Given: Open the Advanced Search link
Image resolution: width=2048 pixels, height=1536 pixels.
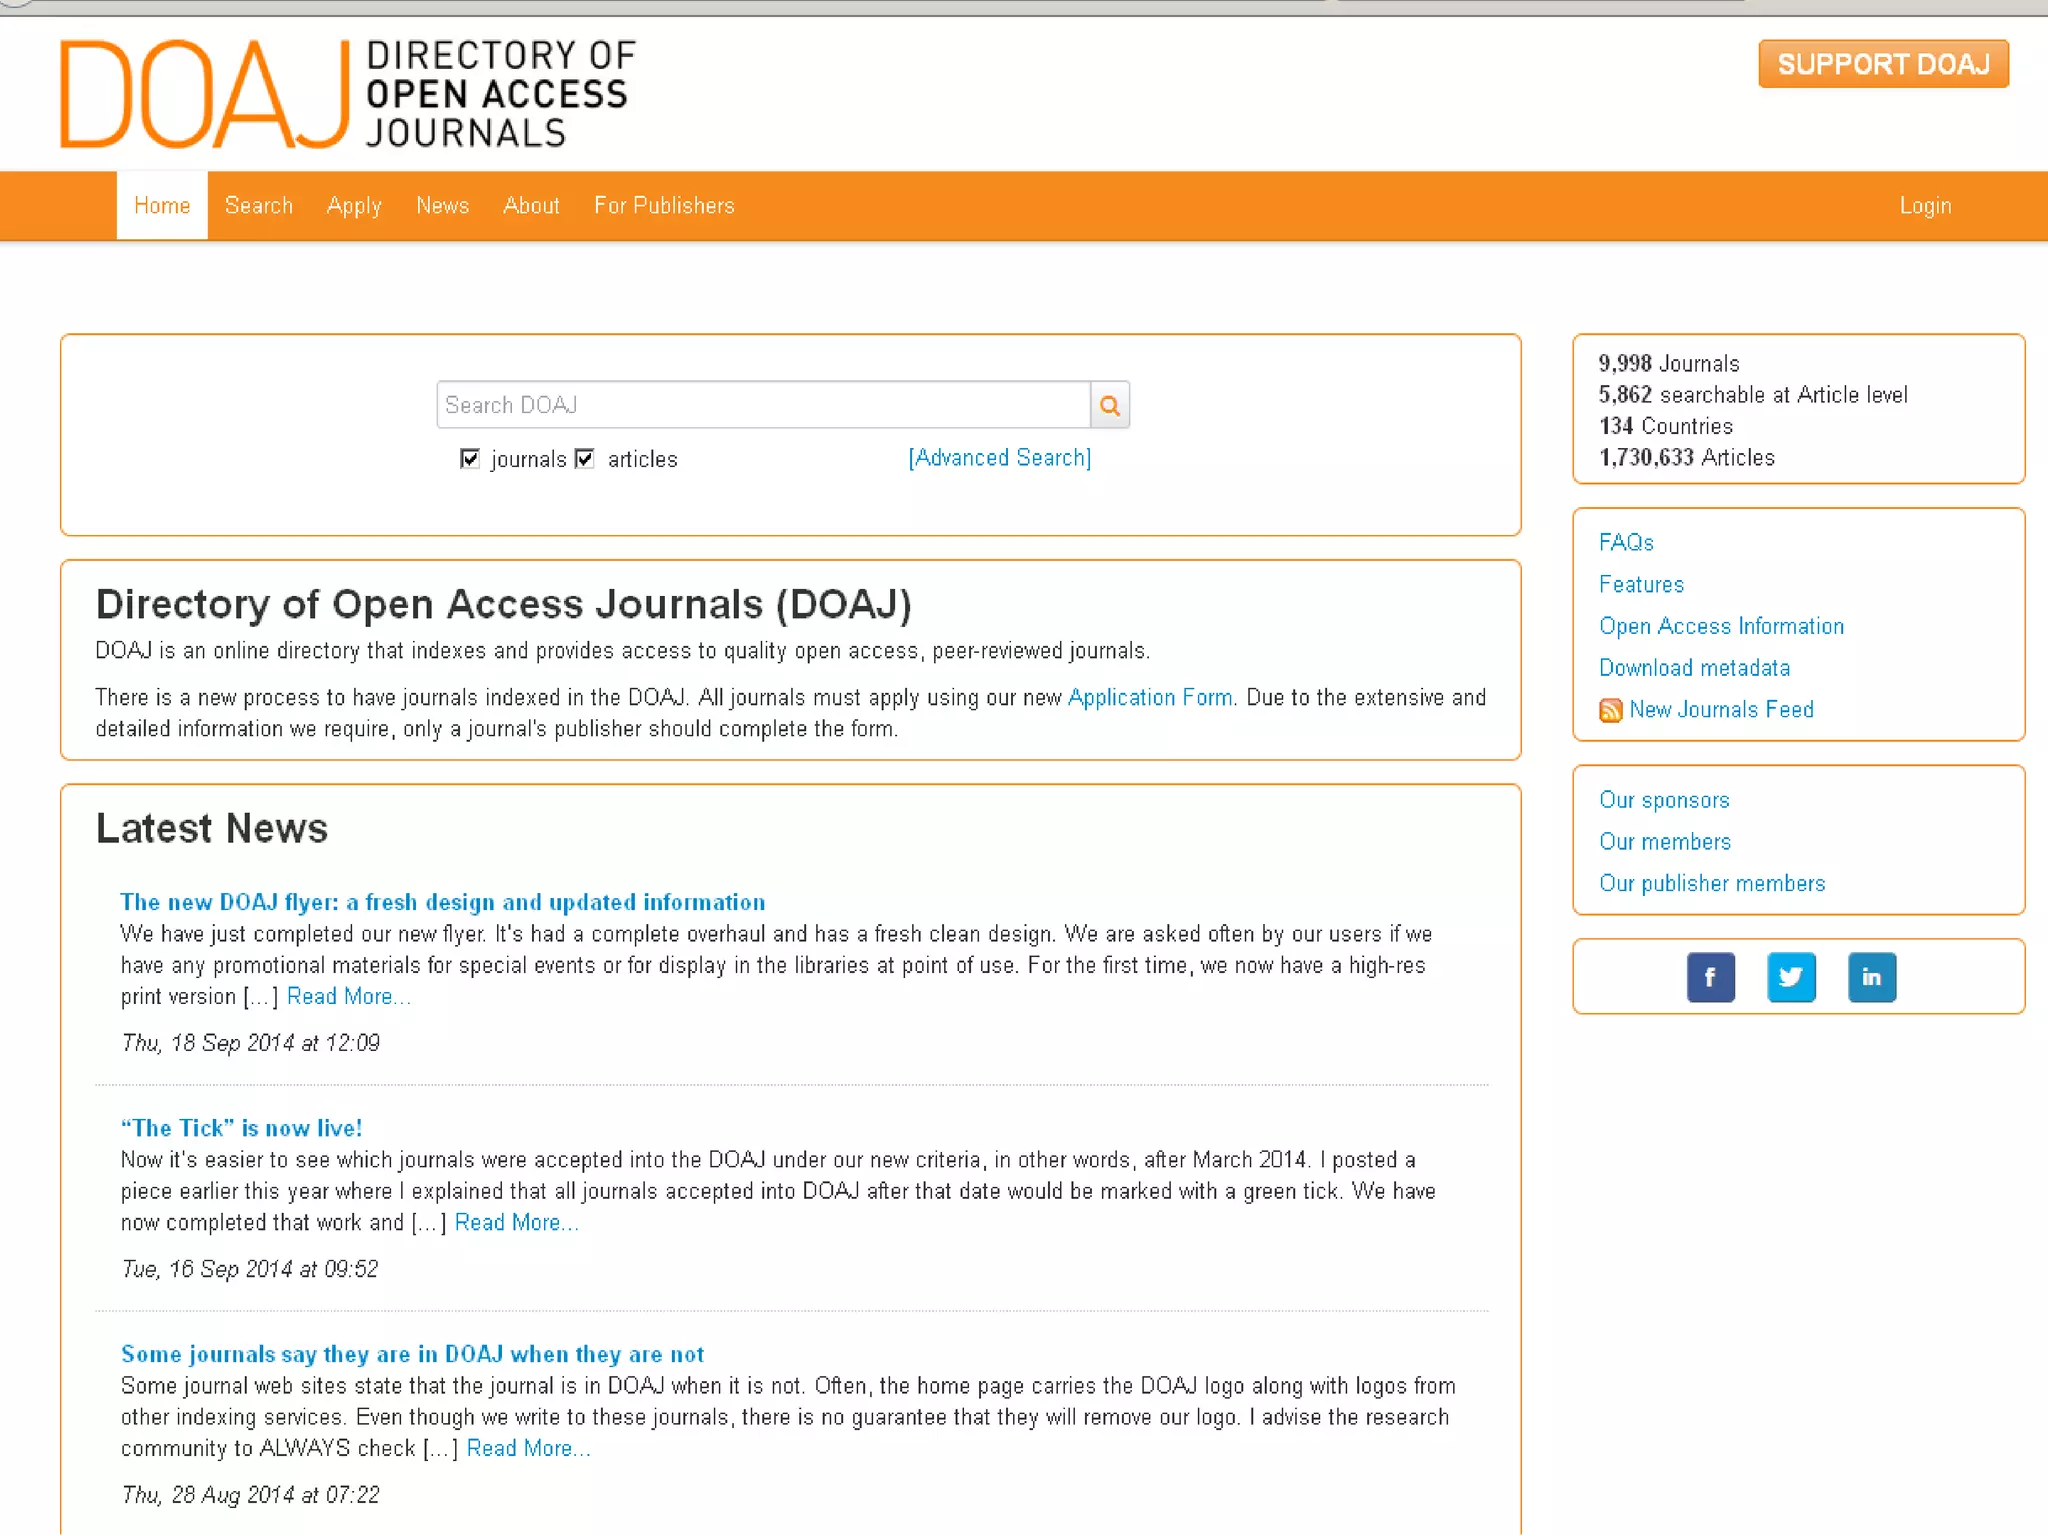Looking at the screenshot, I should pyautogui.click(x=999, y=458).
